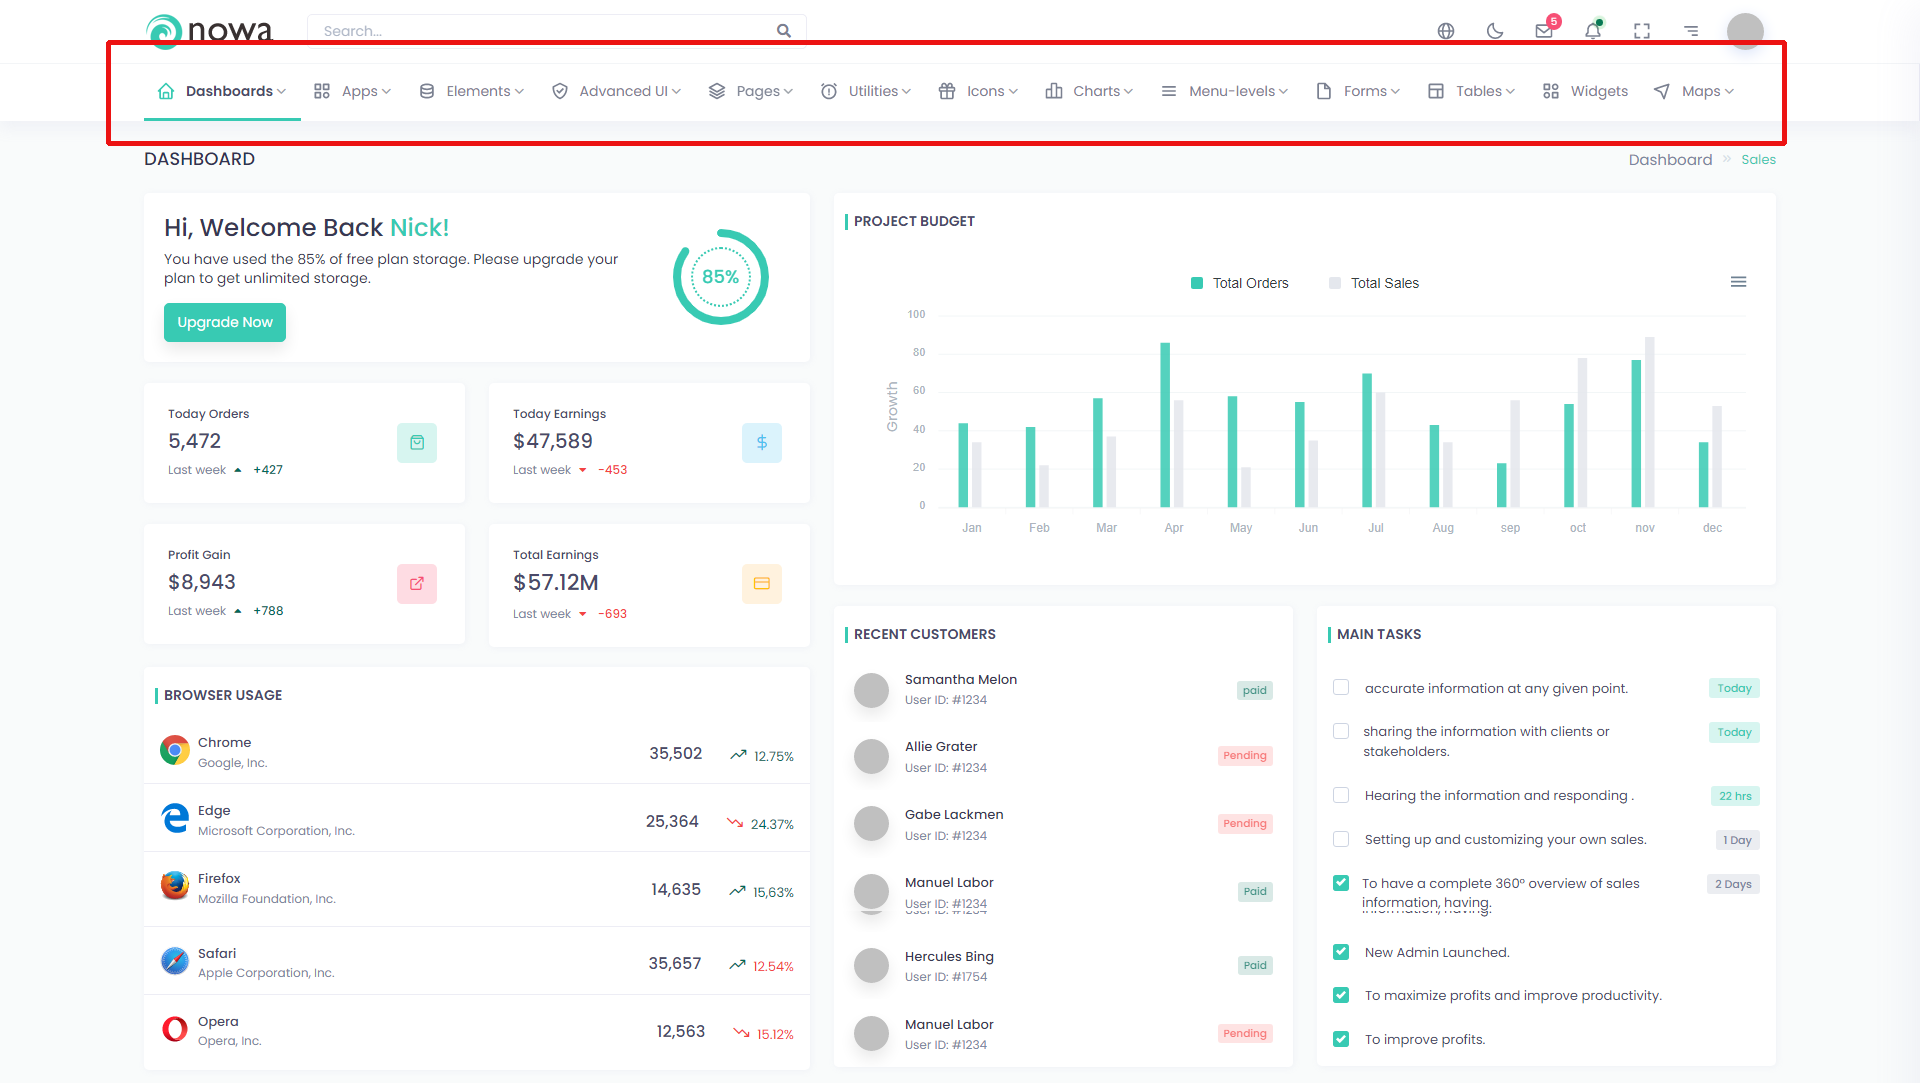The image size is (1920, 1083).
Task: Check the 'accurate information at any given point' task
Action: point(1341,687)
